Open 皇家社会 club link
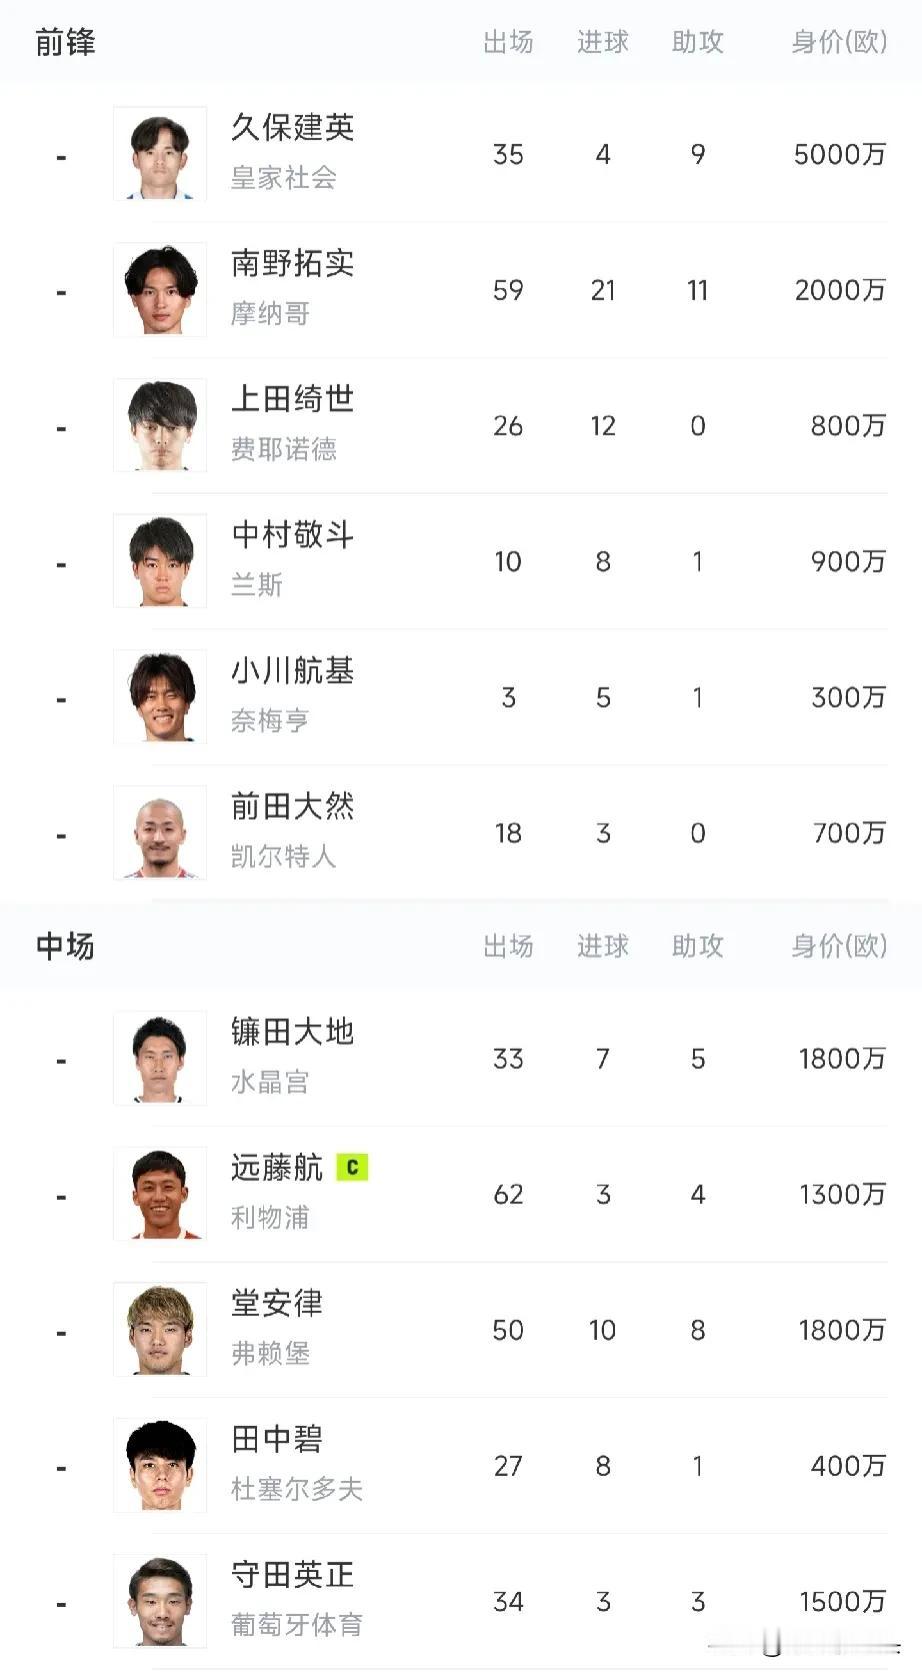The height and width of the screenshot is (1676, 922). coord(284,178)
